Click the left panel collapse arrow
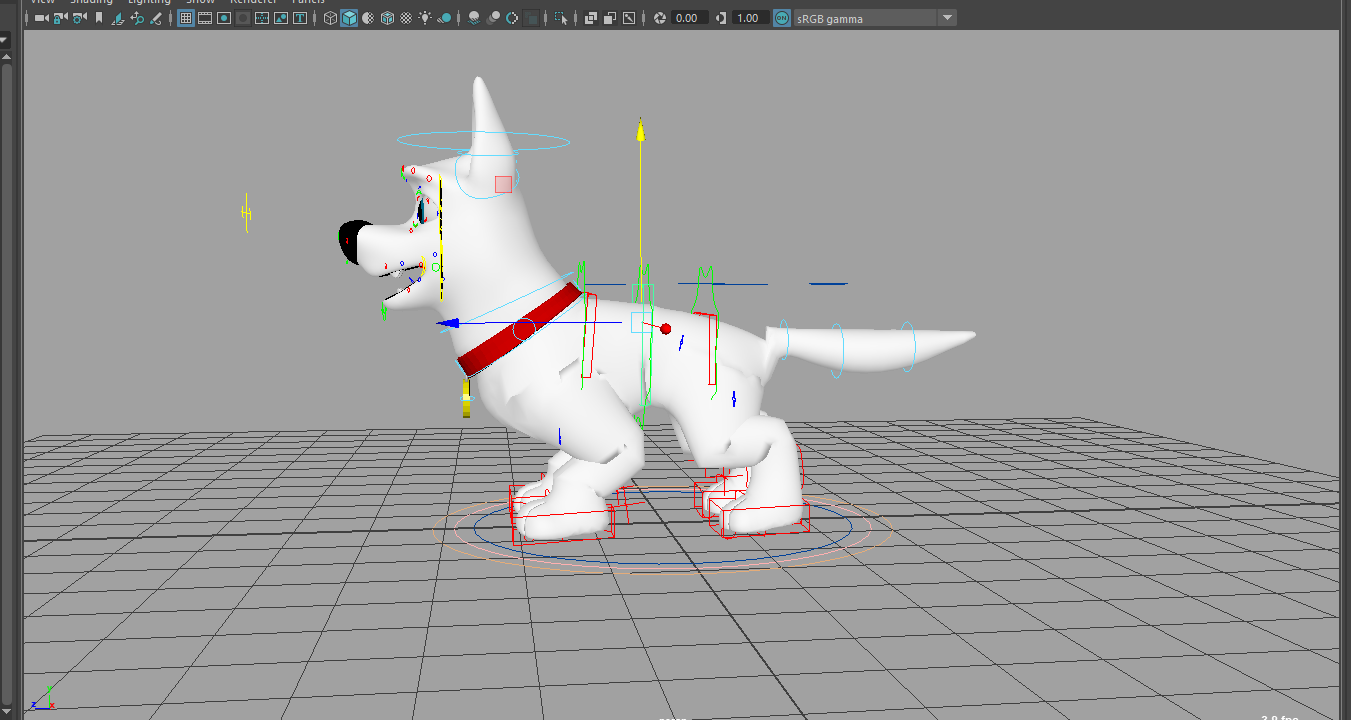Image resolution: width=1351 pixels, height=720 pixels. click(x=5, y=41)
